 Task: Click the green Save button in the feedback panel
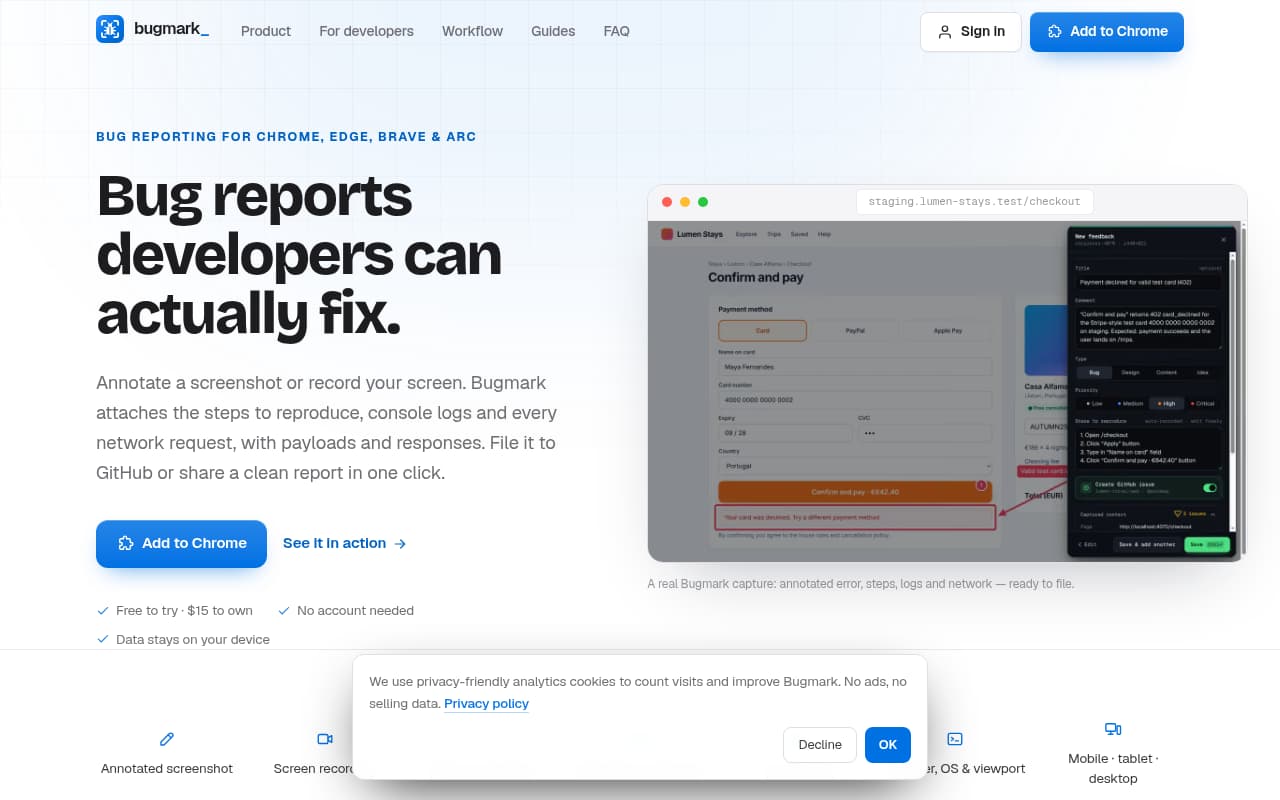[1207, 544]
